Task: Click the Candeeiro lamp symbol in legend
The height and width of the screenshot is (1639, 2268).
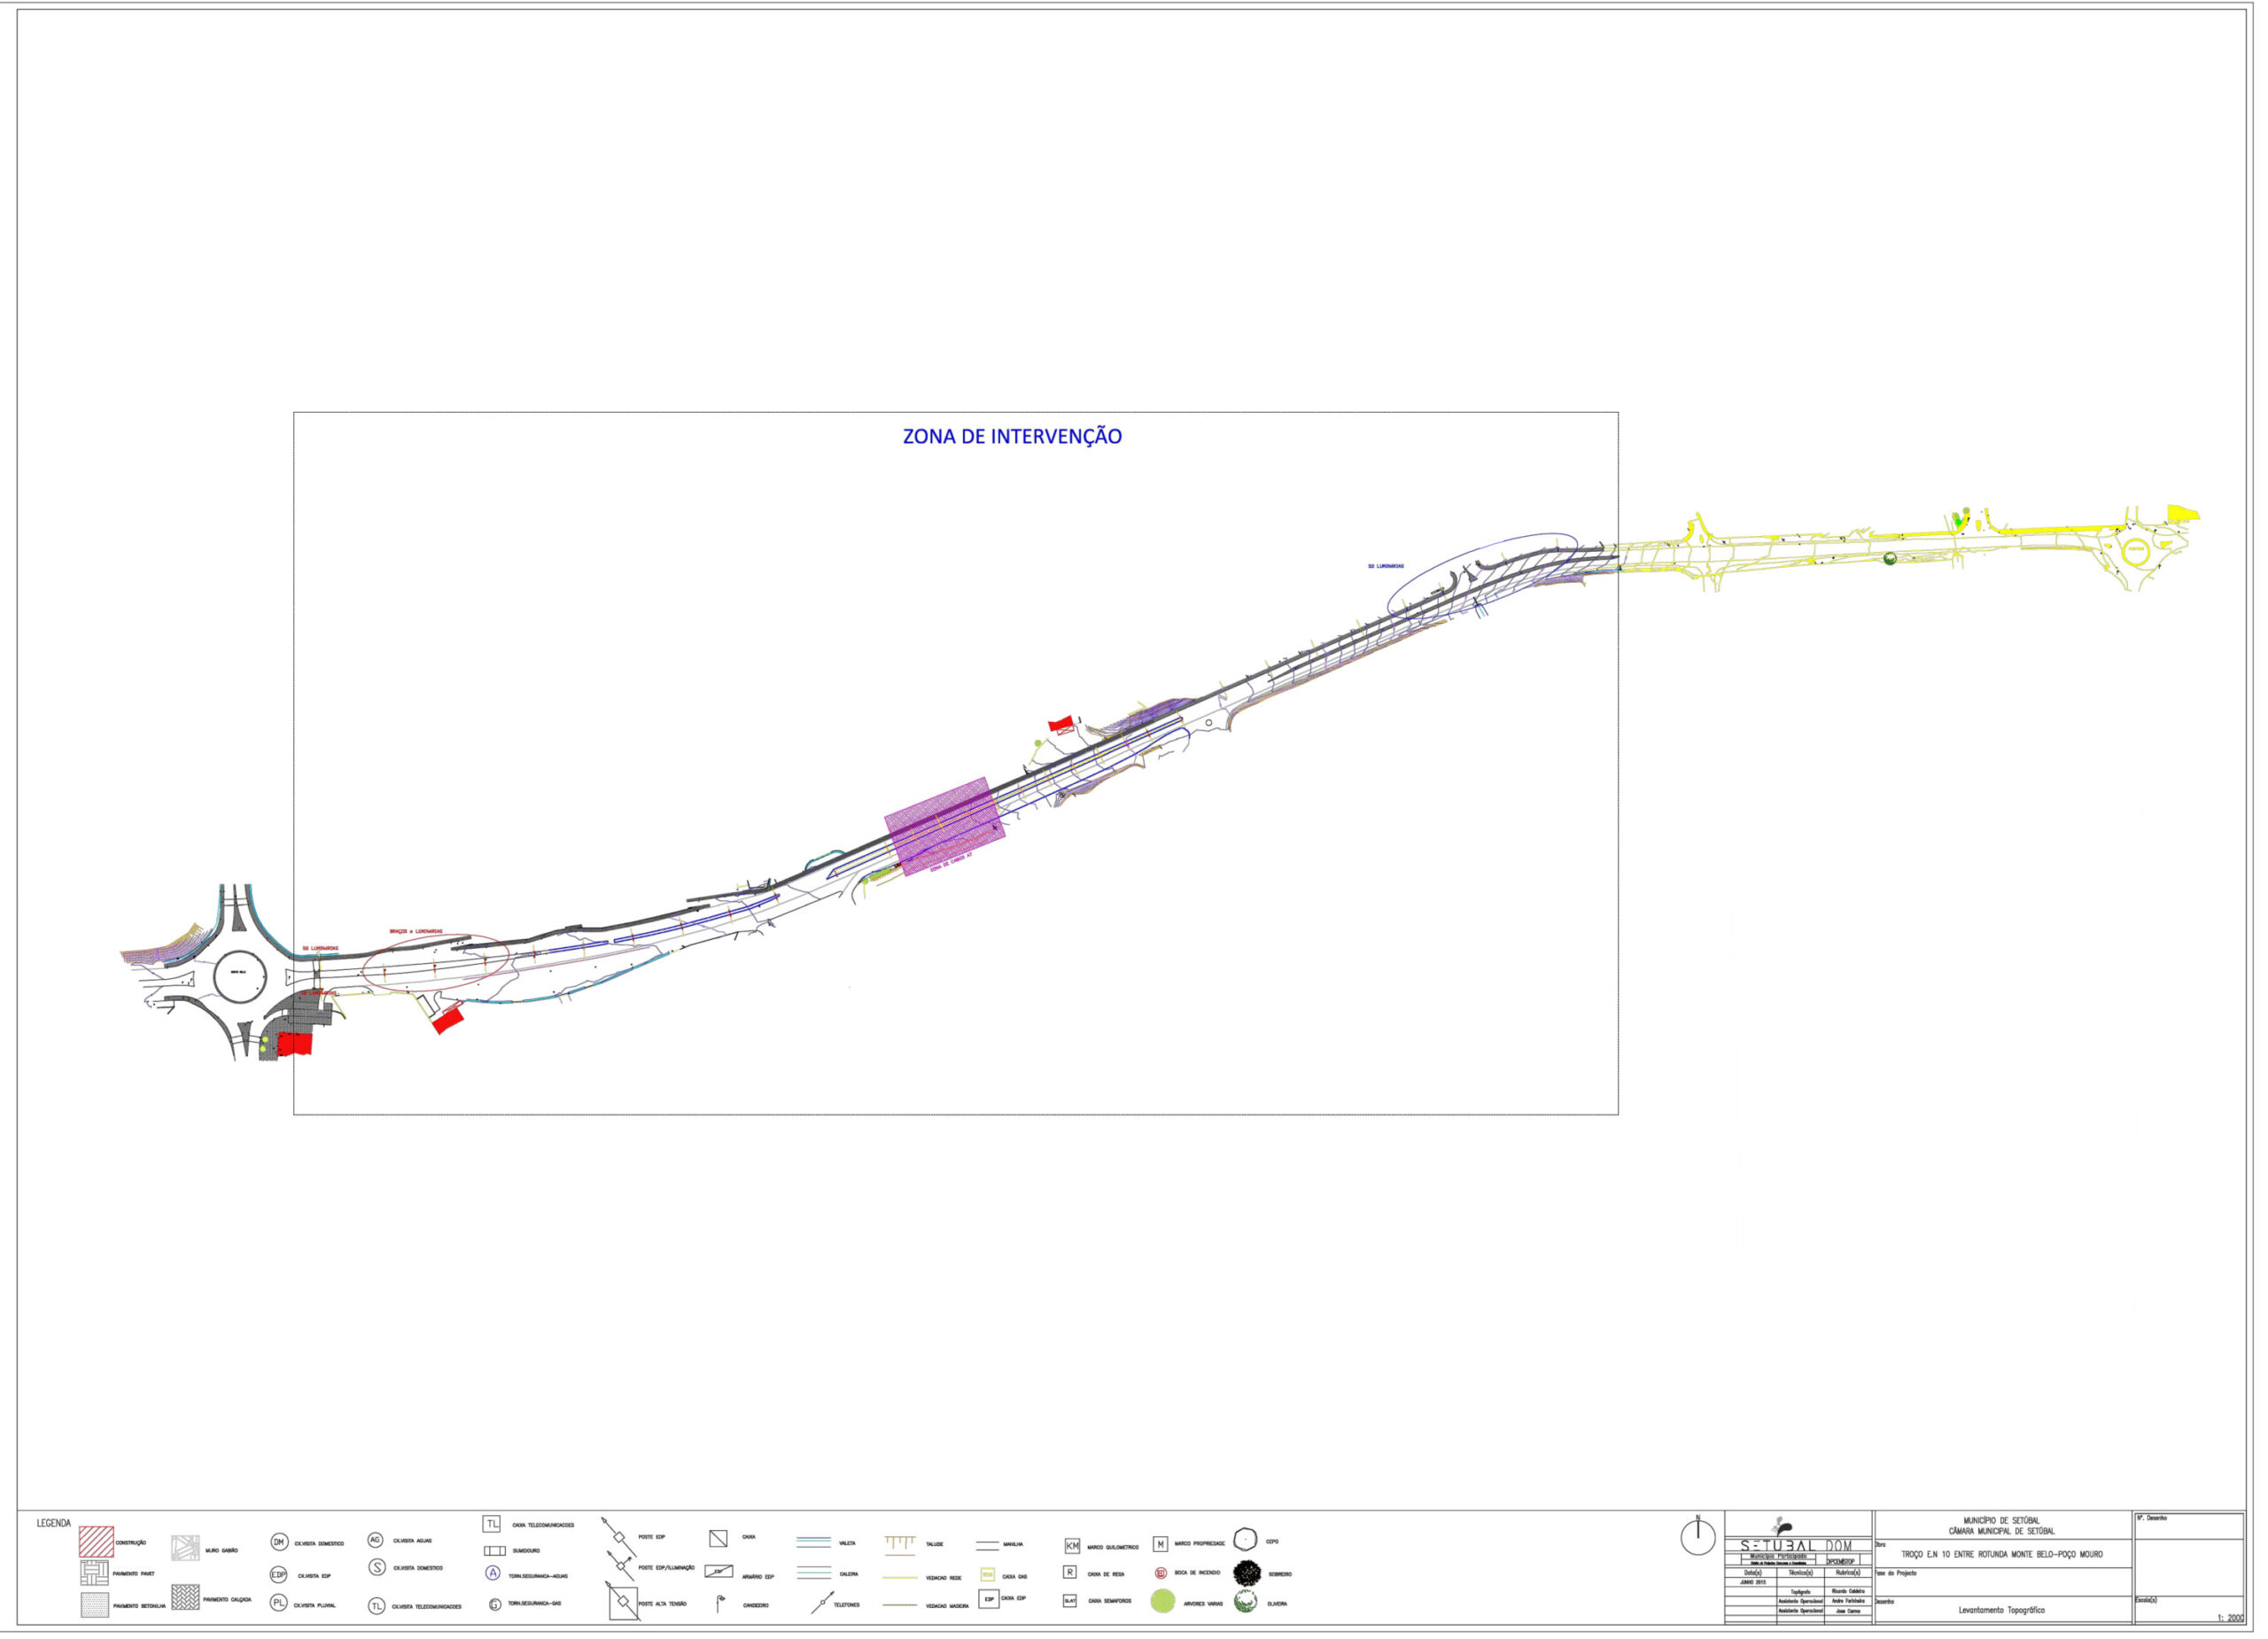Action: [x=719, y=1604]
